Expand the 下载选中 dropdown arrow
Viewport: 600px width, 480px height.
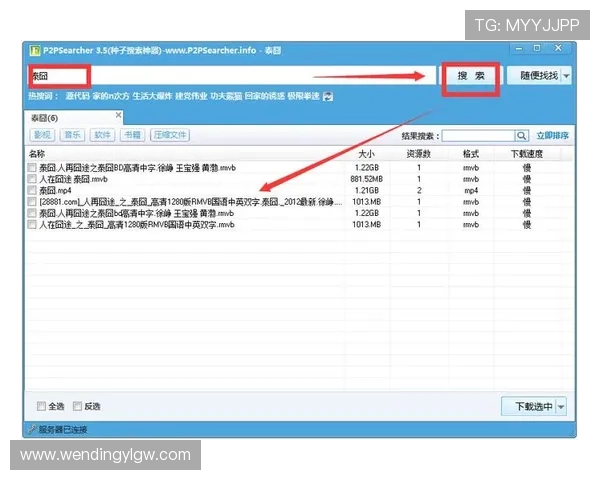[561, 407]
